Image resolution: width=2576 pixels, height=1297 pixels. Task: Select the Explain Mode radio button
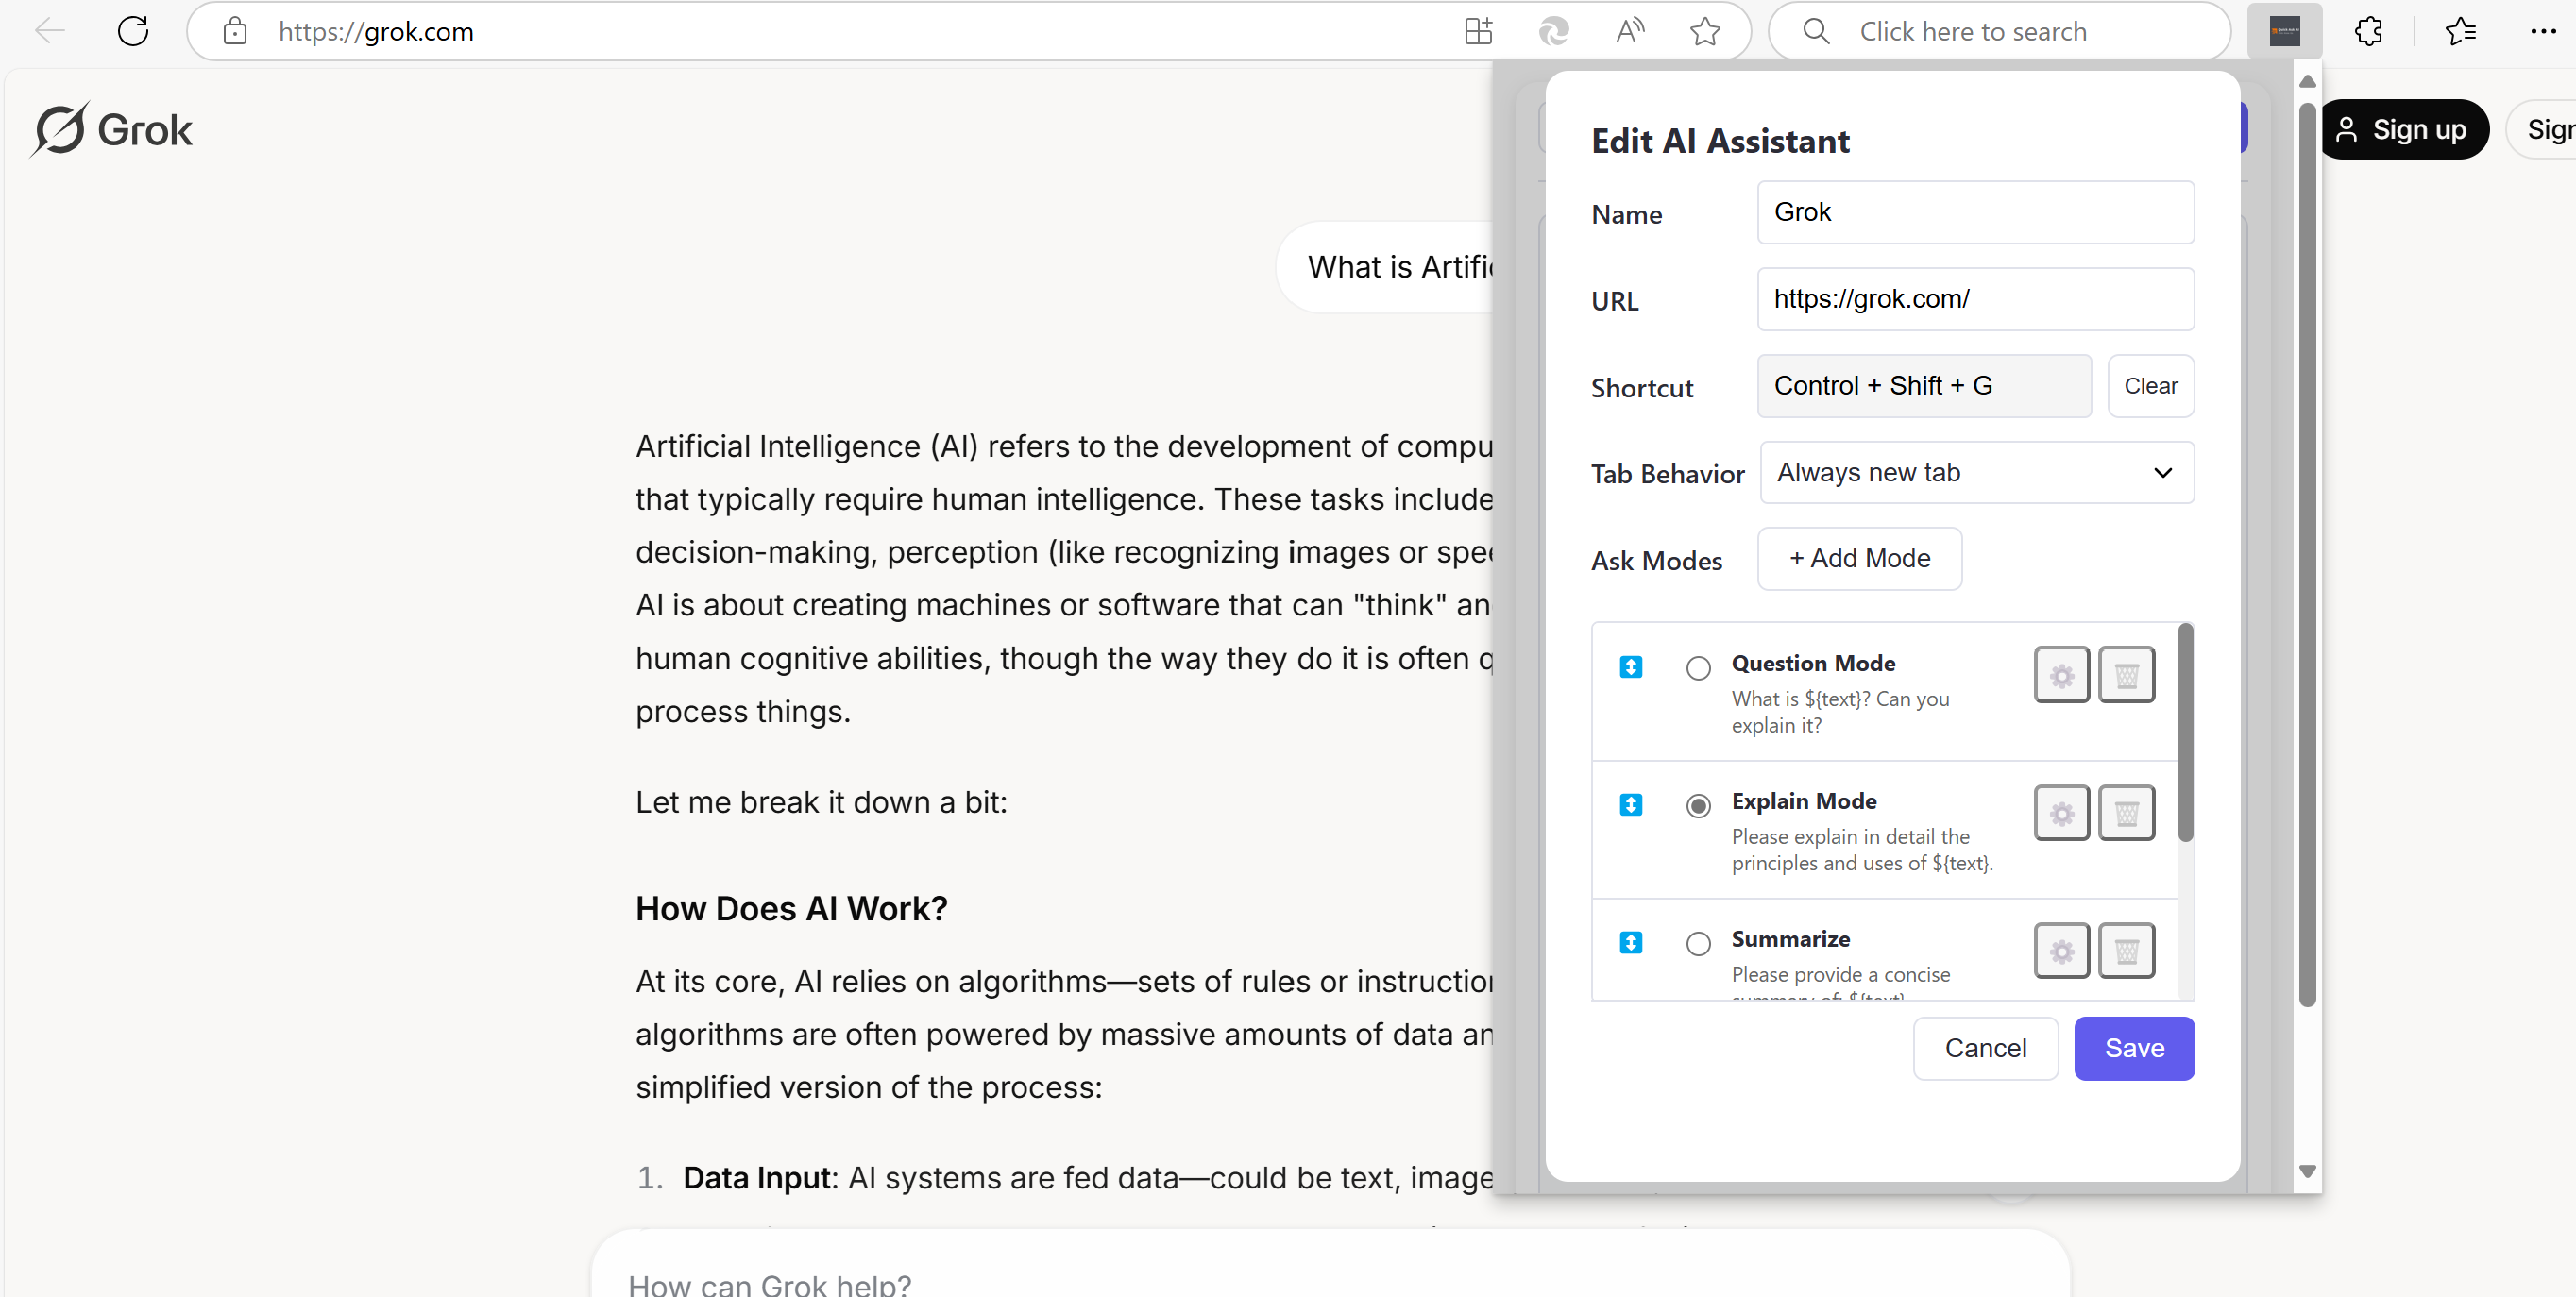(x=1698, y=806)
